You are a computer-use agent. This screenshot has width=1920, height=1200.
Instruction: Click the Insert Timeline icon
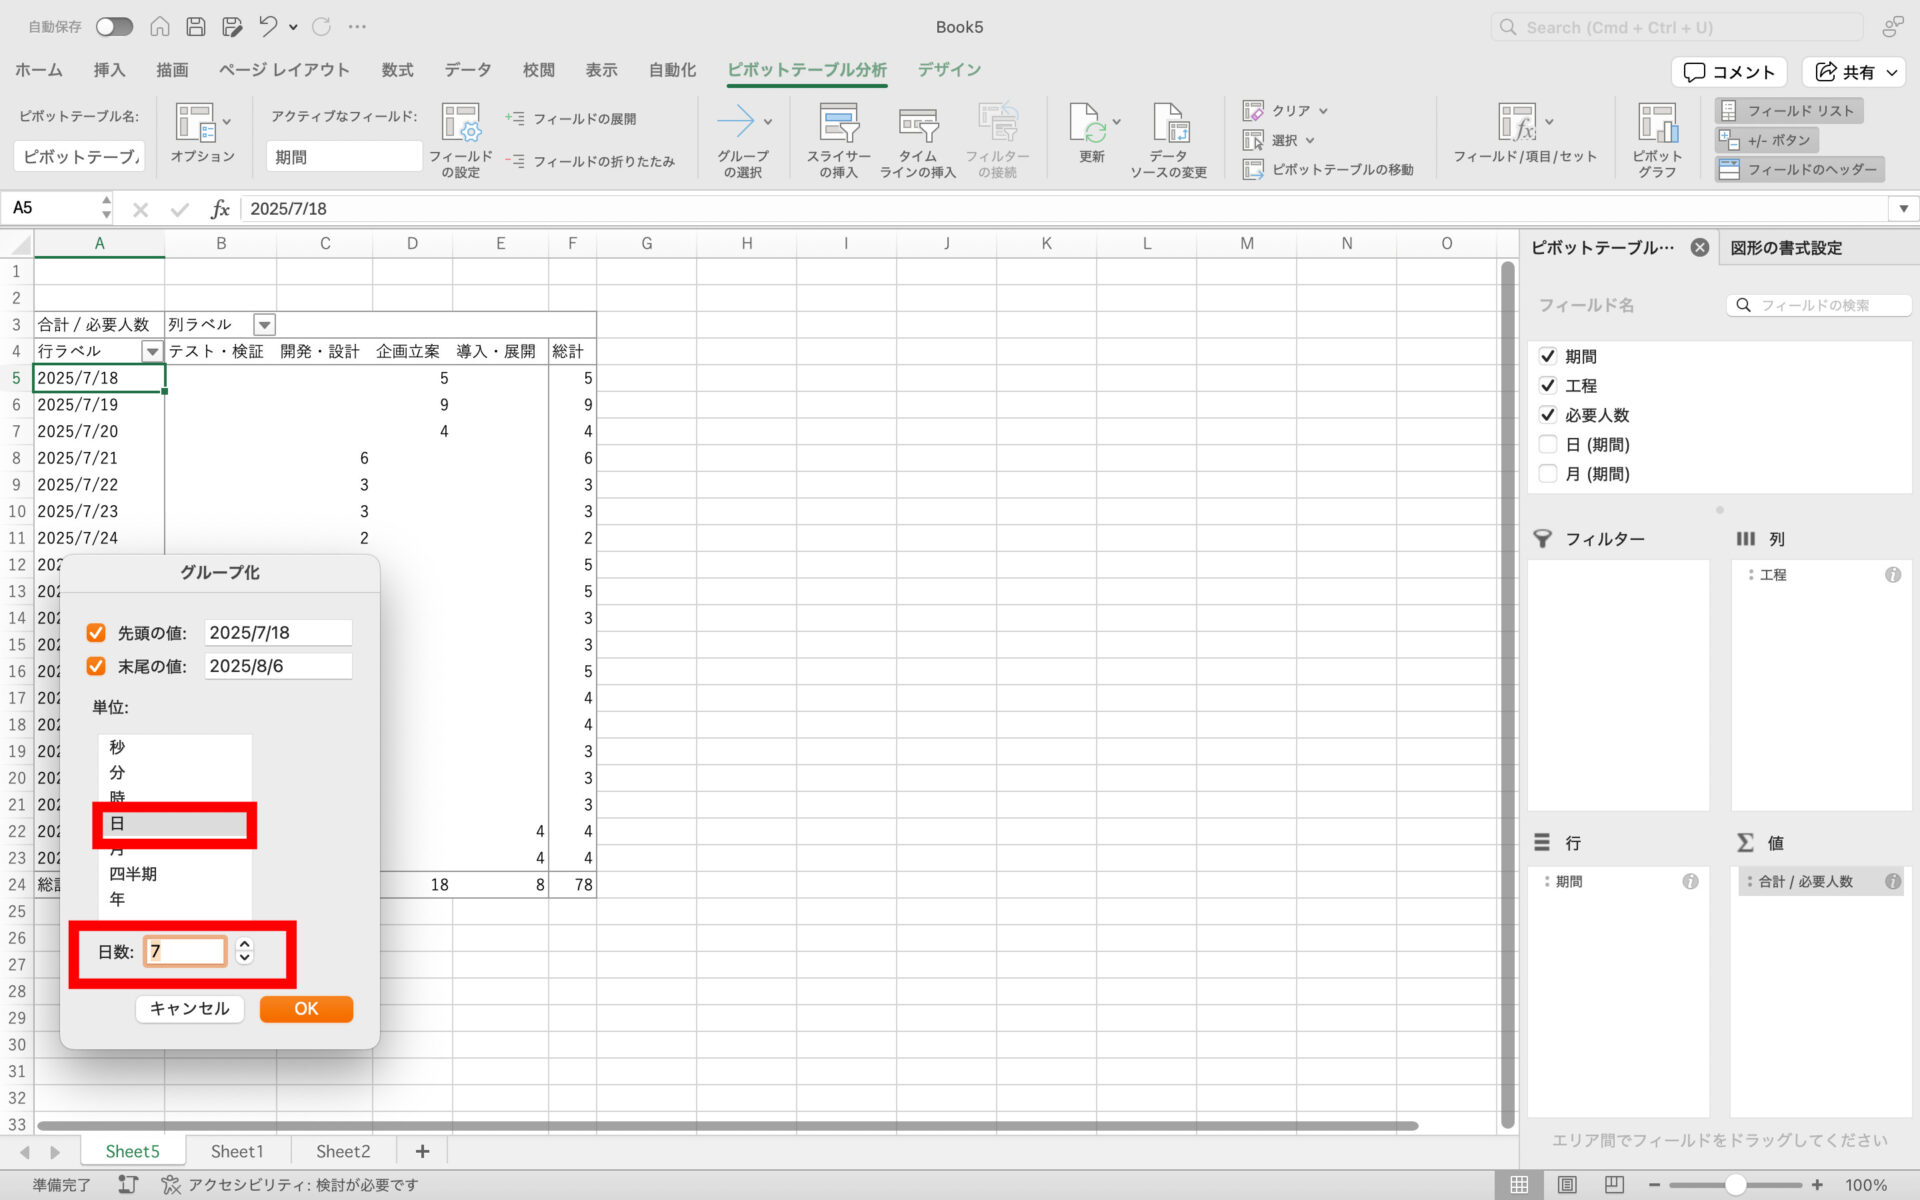pos(917,126)
